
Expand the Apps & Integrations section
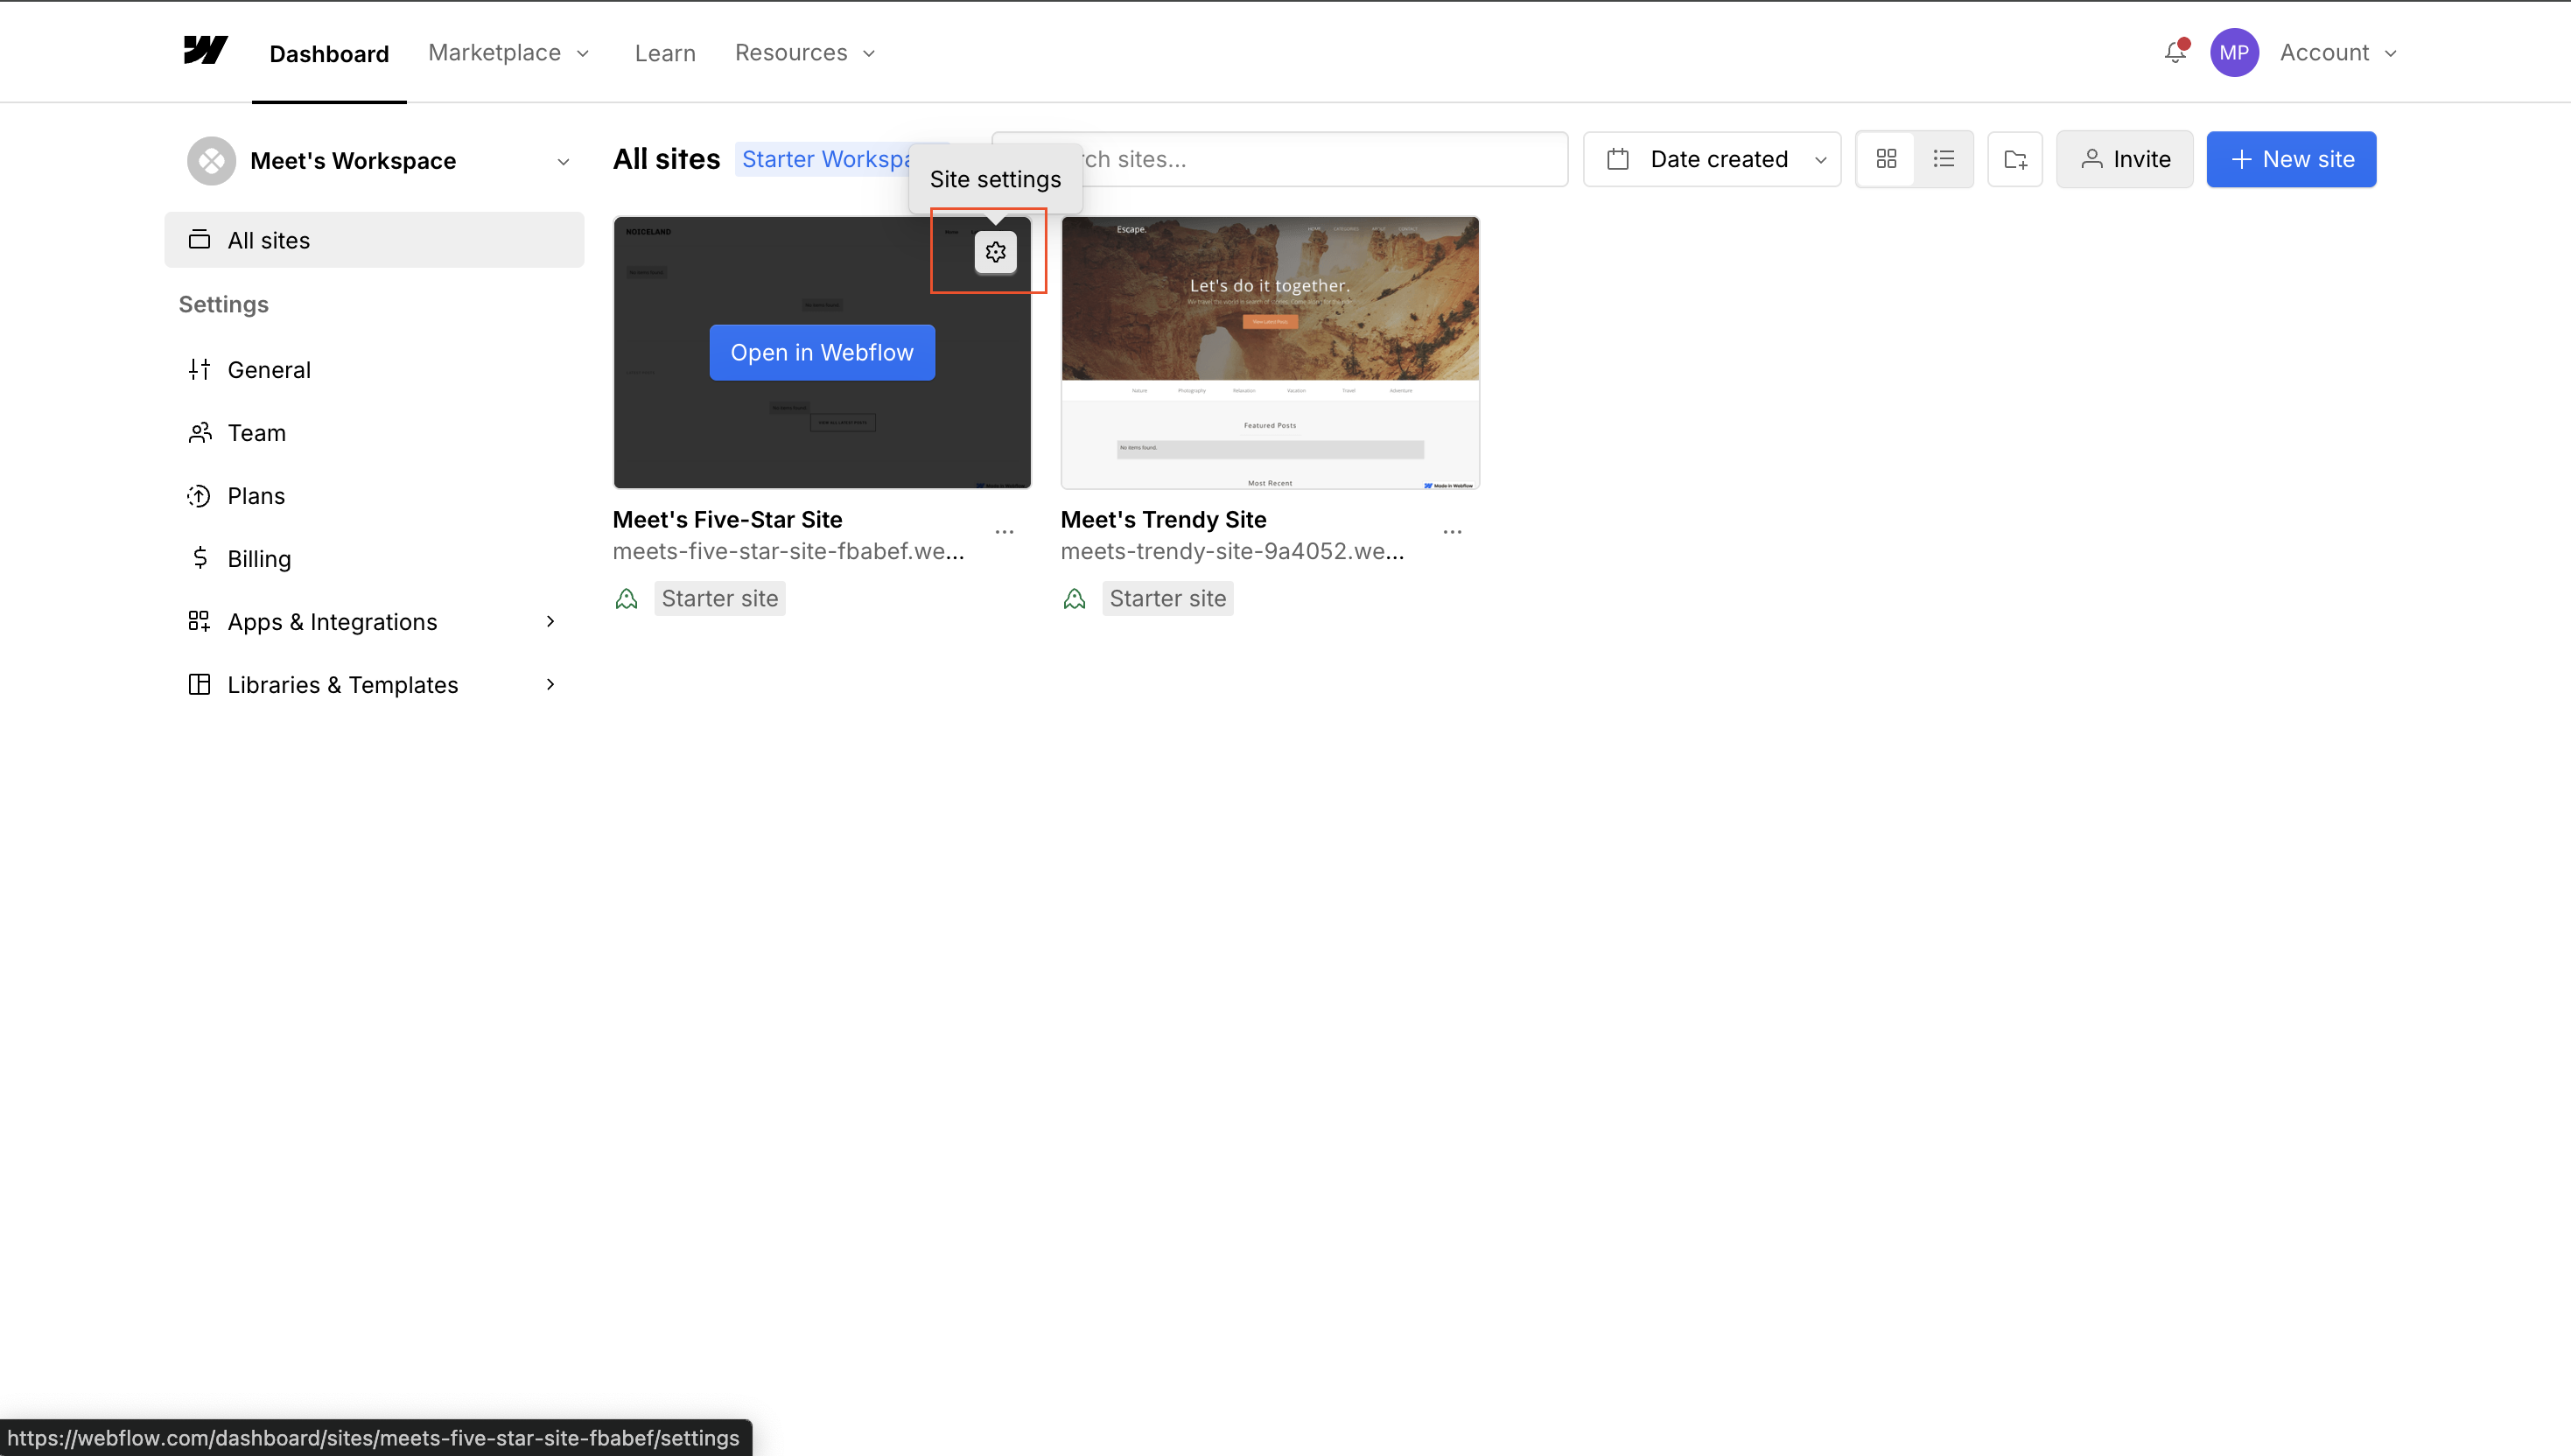(550, 622)
